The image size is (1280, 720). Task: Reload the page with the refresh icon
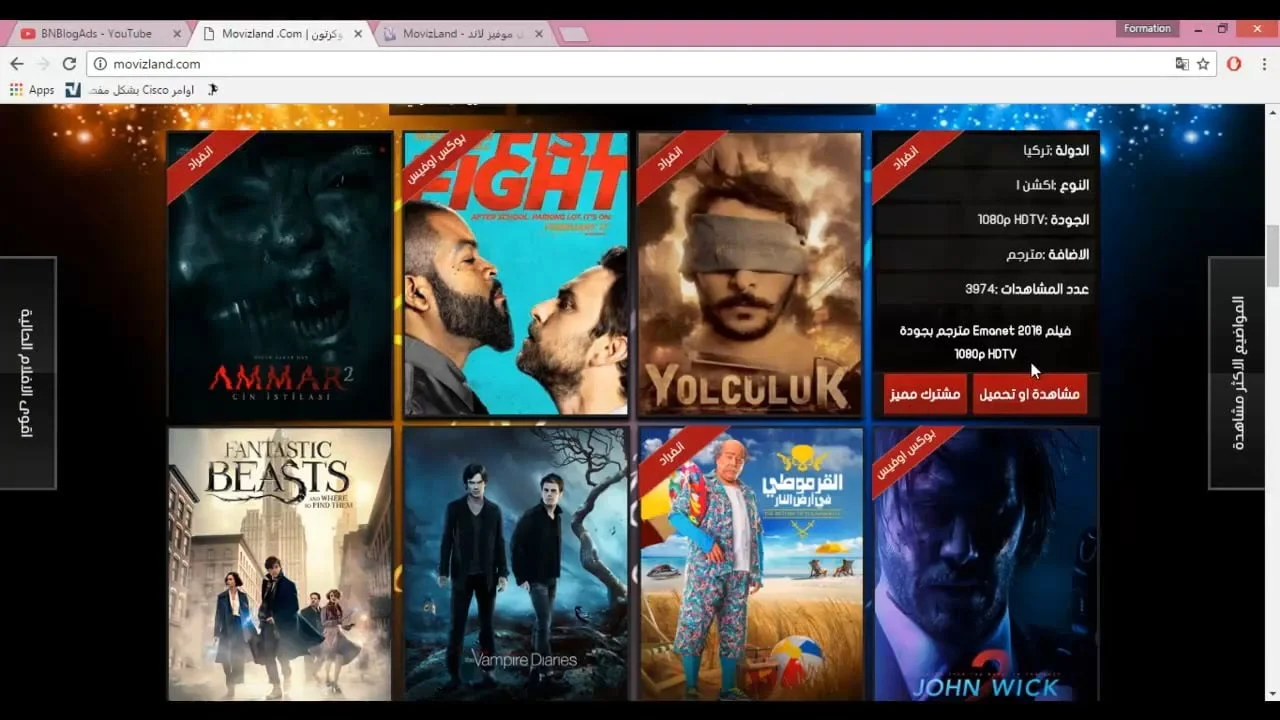coord(69,63)
